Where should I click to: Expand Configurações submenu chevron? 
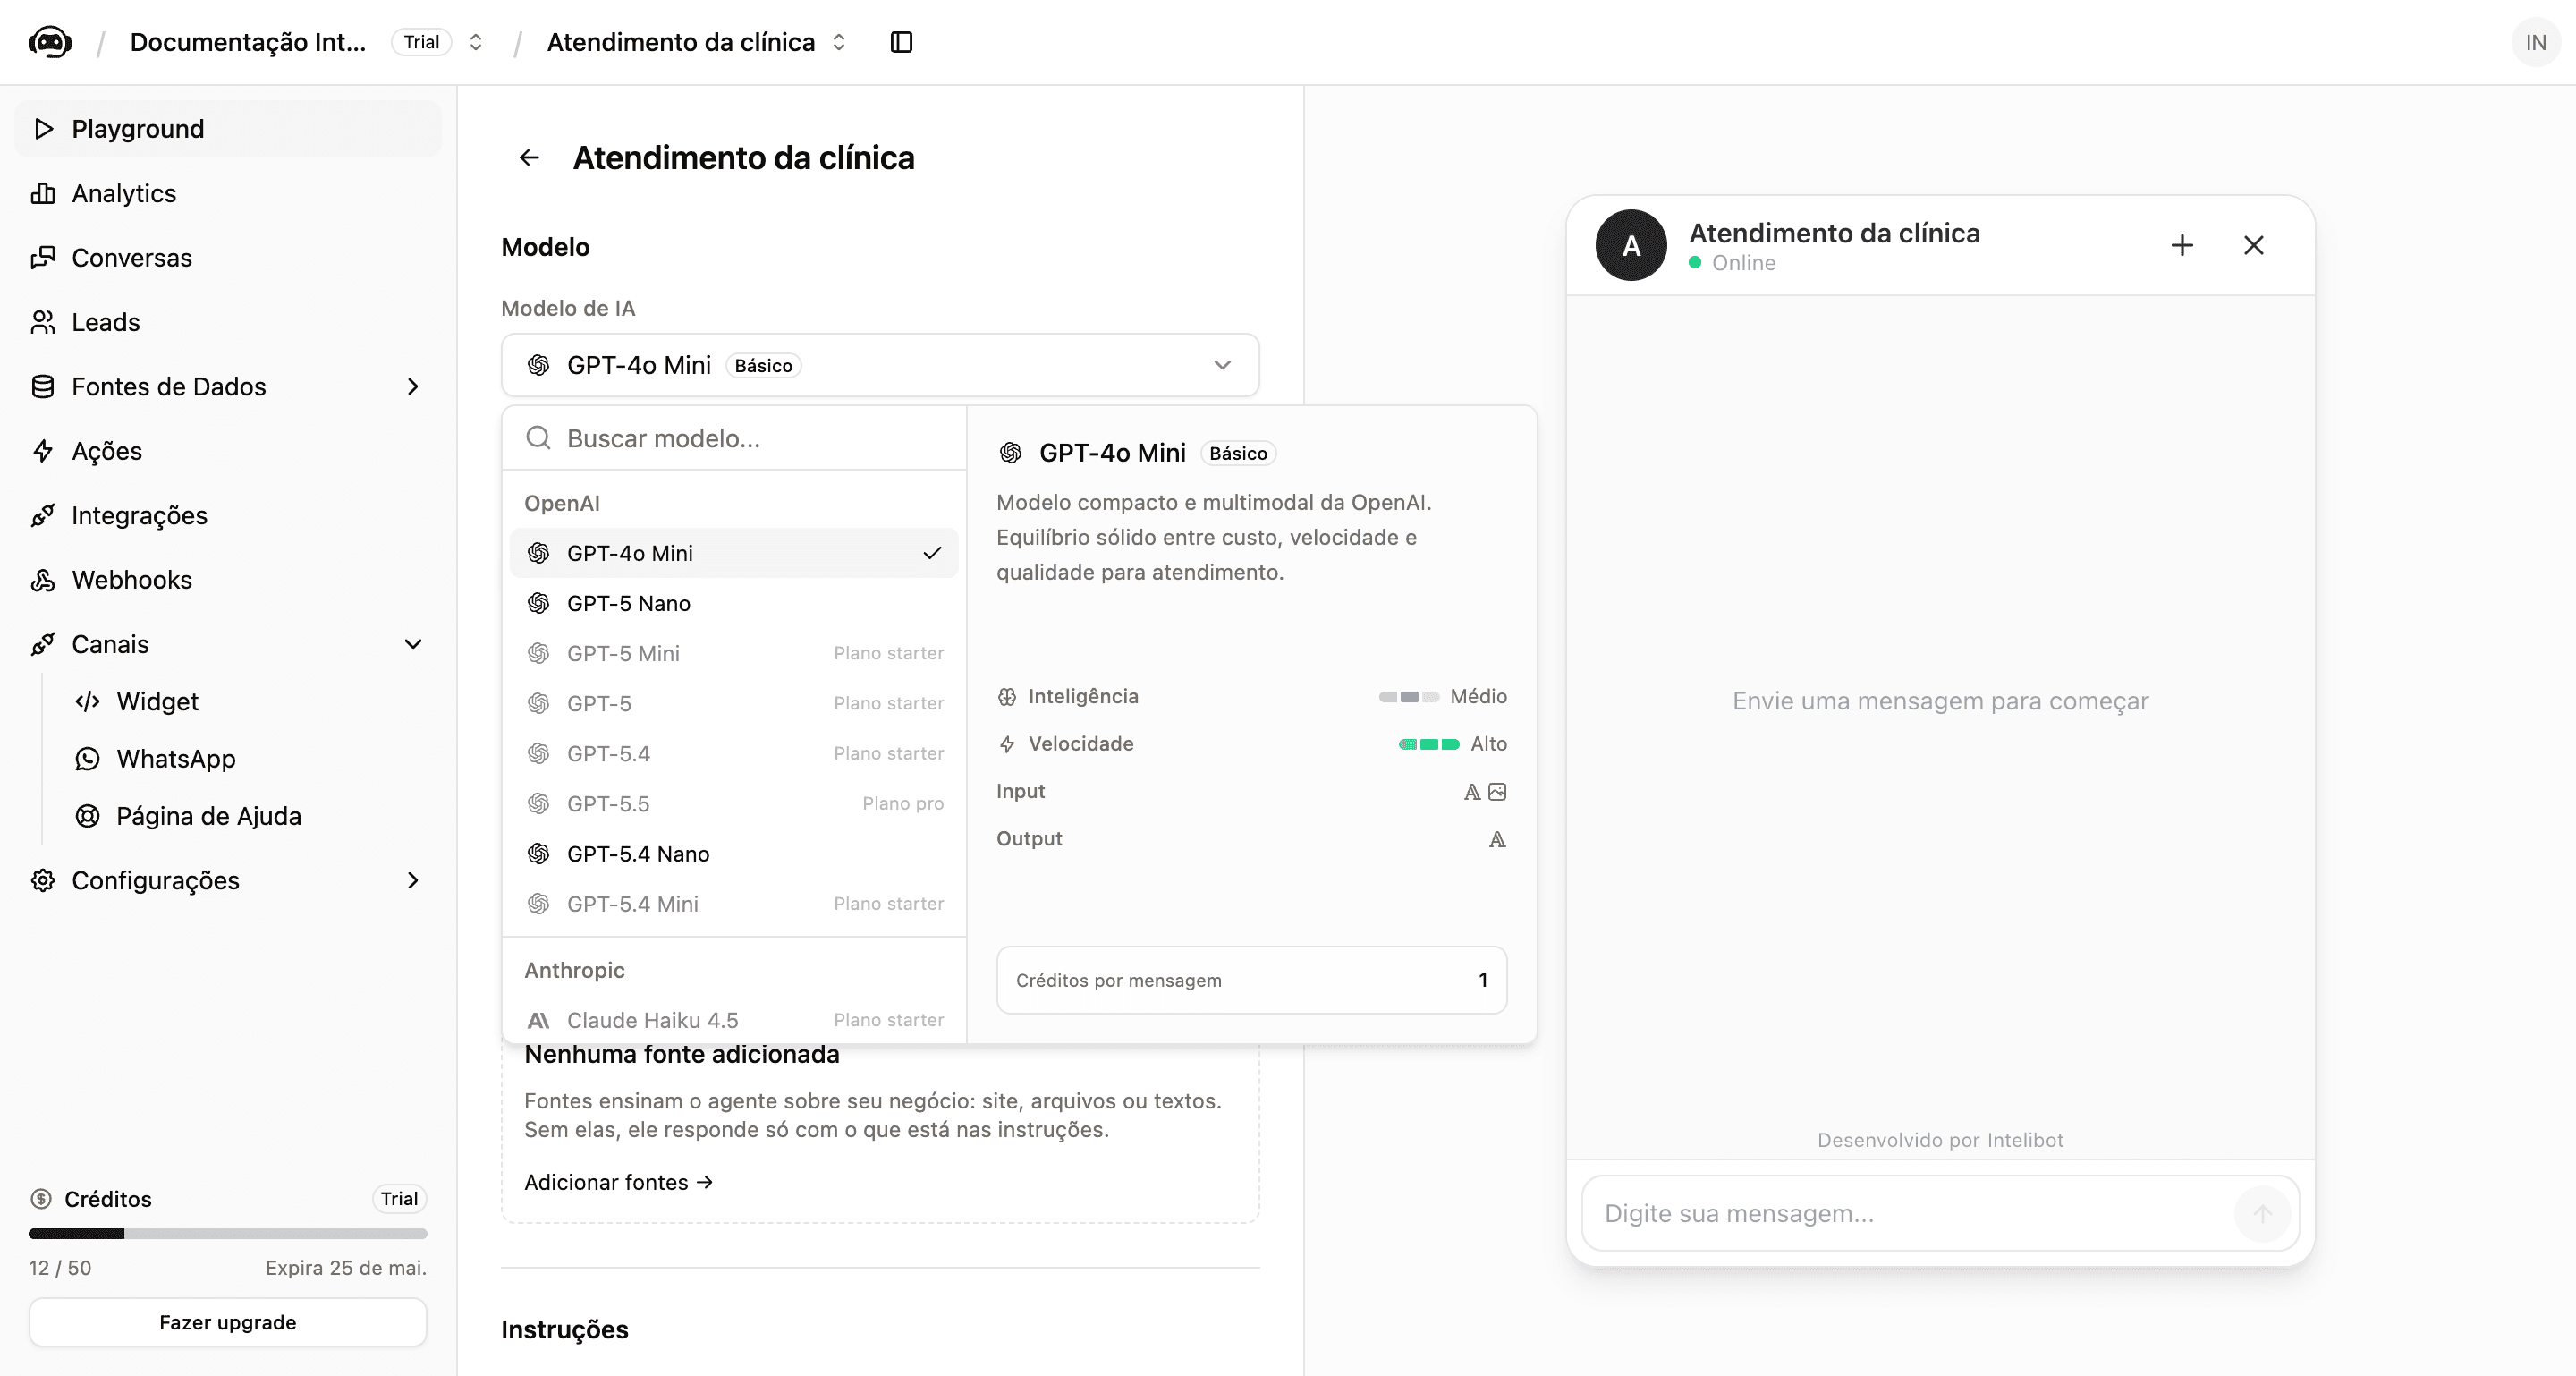[413, 881]
